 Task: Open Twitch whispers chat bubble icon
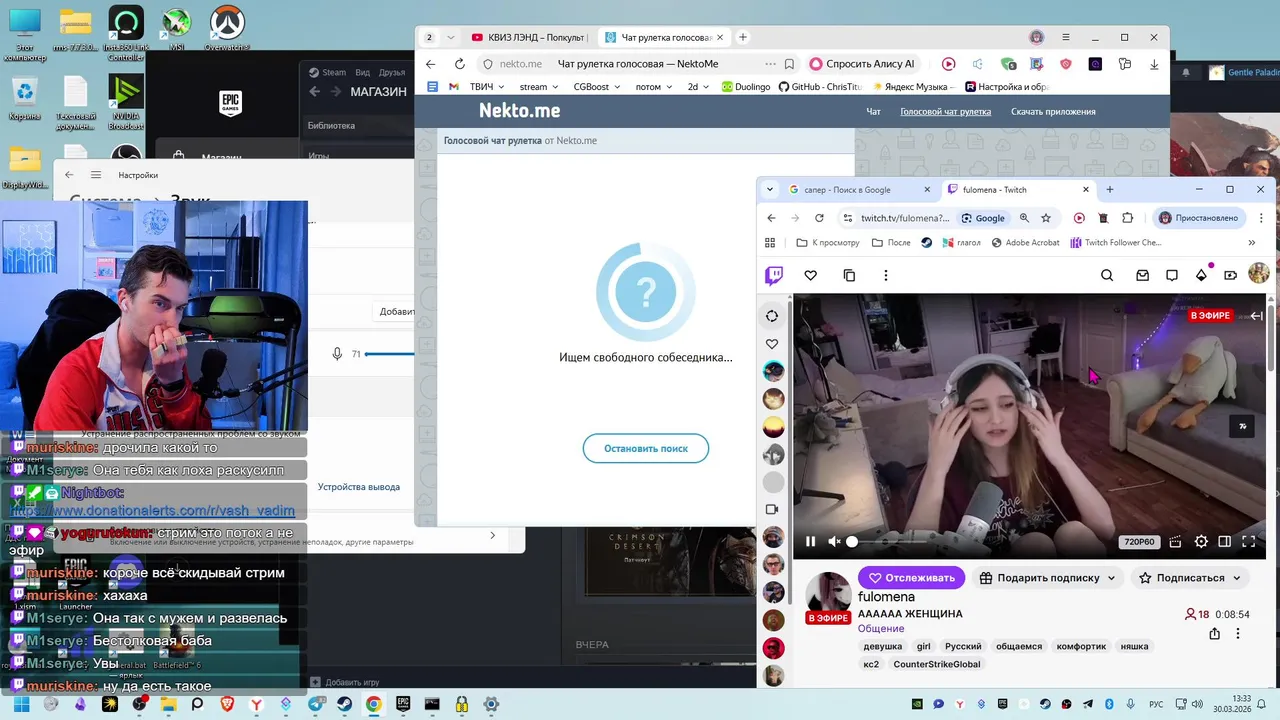[x=1172, y=275]
